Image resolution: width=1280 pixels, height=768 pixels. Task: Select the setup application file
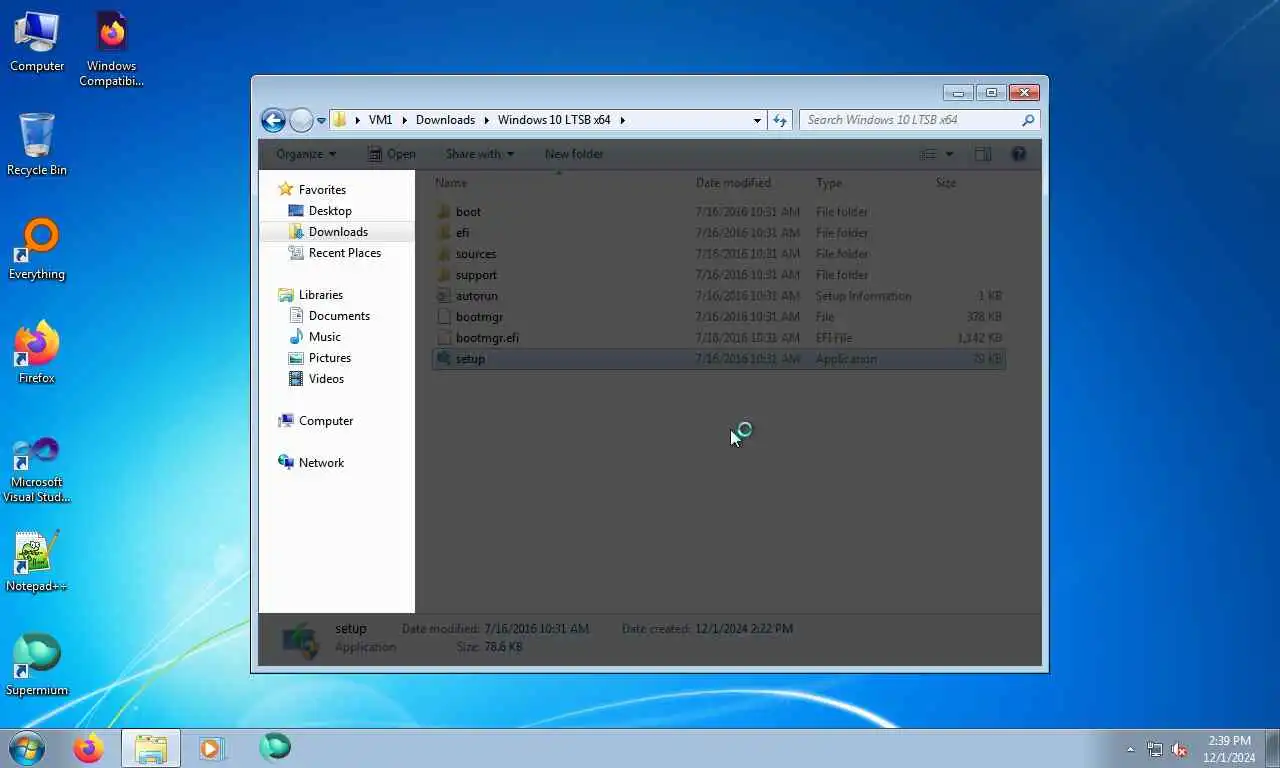pos(718,359)
